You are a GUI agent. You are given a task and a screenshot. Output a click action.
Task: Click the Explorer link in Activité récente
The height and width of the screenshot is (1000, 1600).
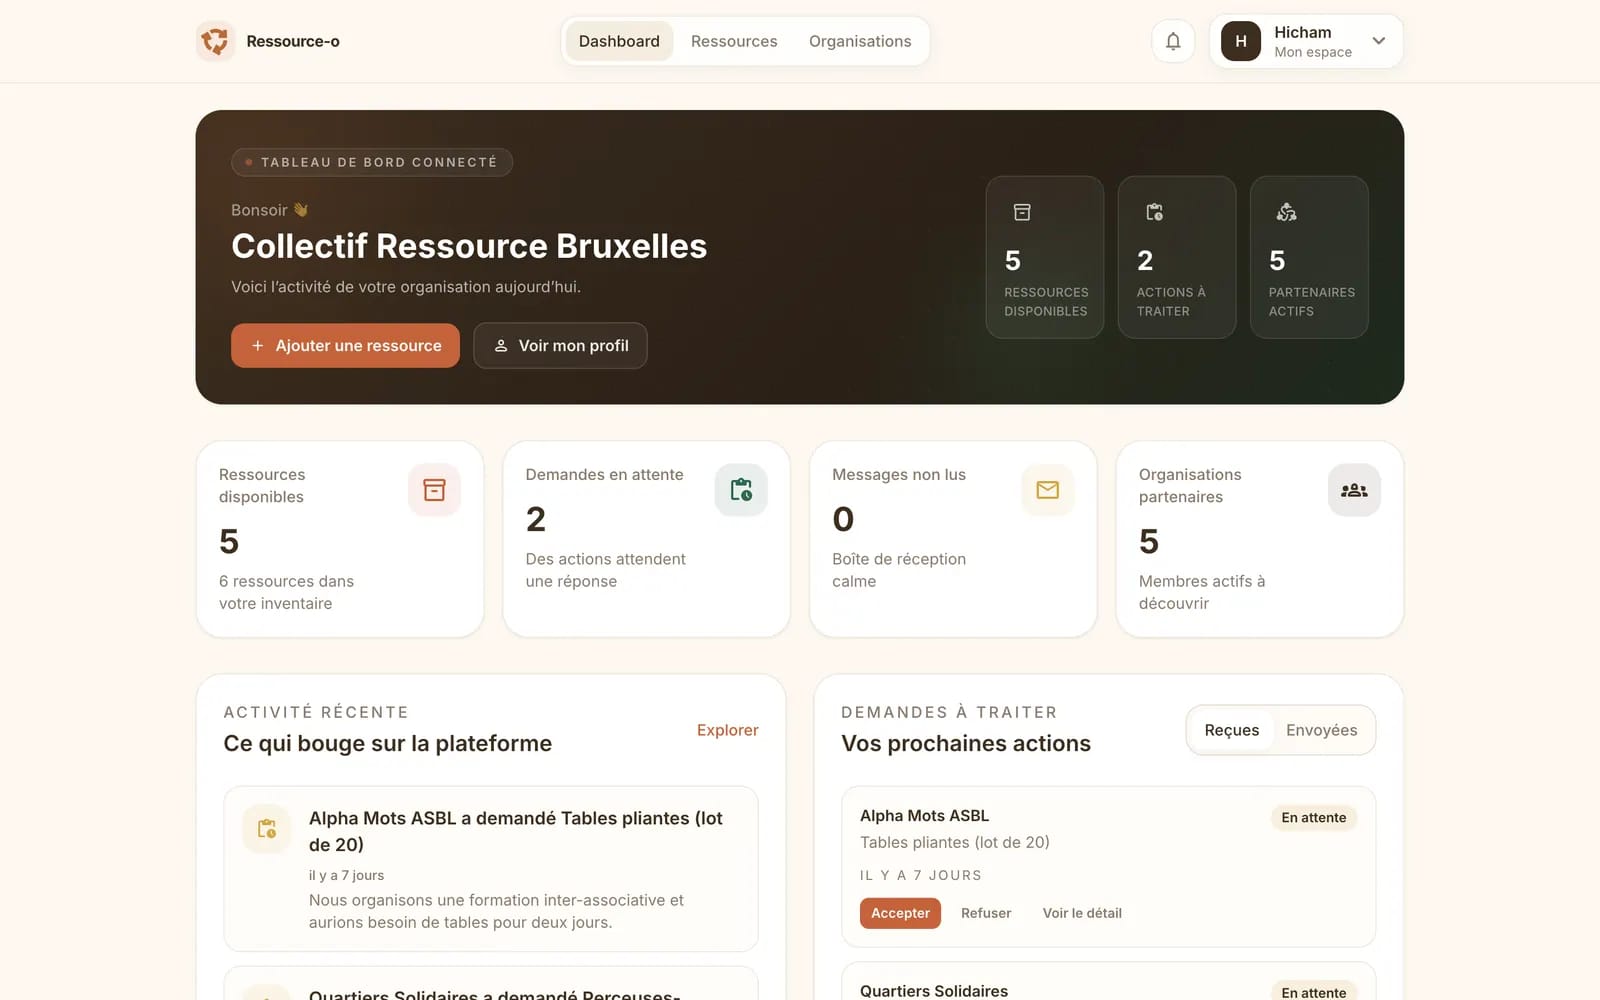[727, 730]
